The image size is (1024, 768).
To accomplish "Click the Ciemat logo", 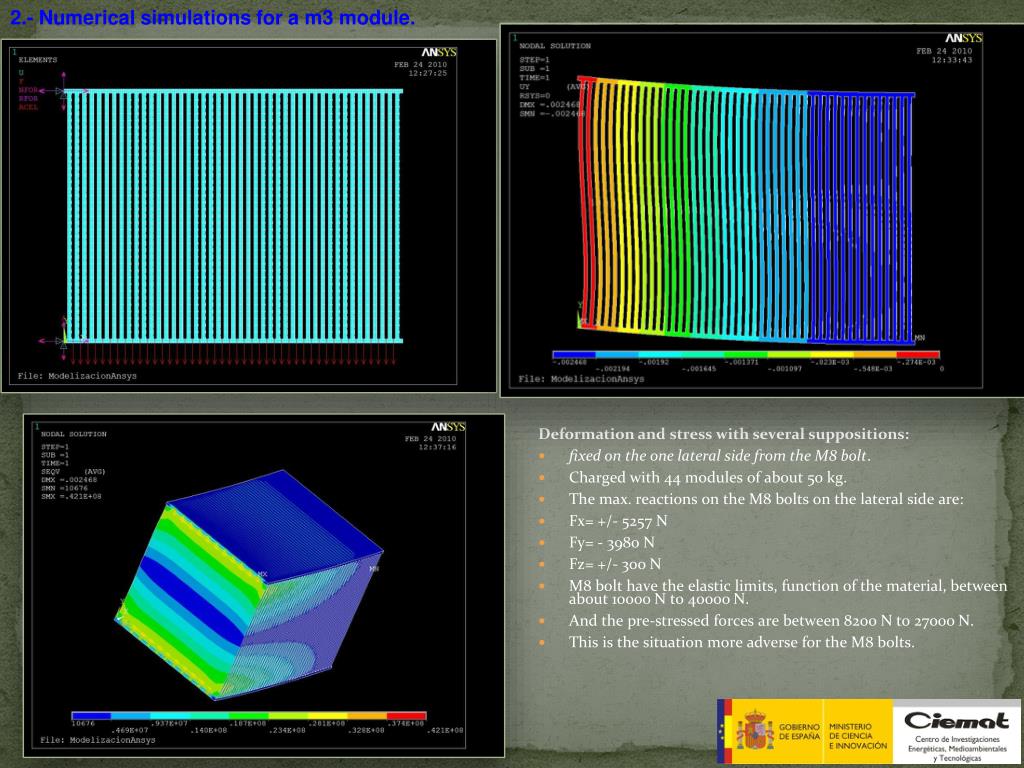I will (x=955, y=720).
